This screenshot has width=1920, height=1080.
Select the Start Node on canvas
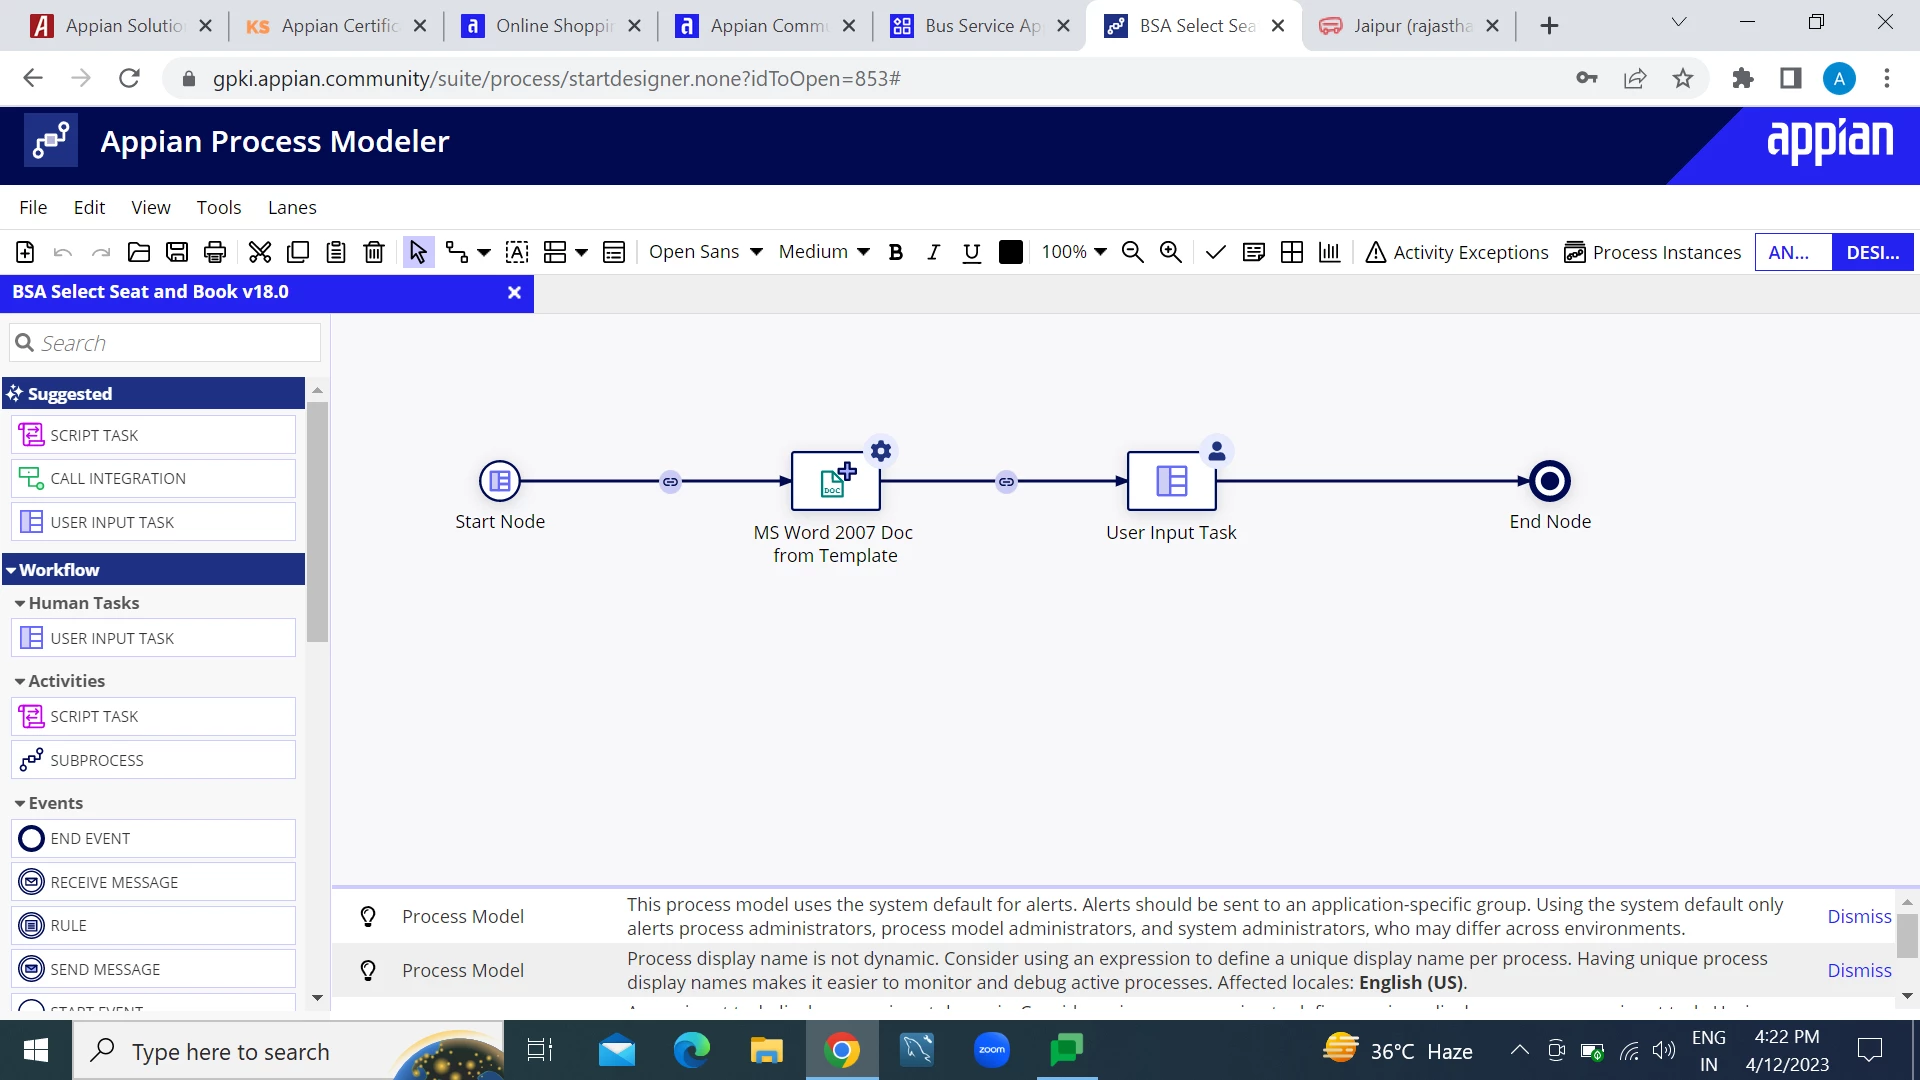(500, 481)
